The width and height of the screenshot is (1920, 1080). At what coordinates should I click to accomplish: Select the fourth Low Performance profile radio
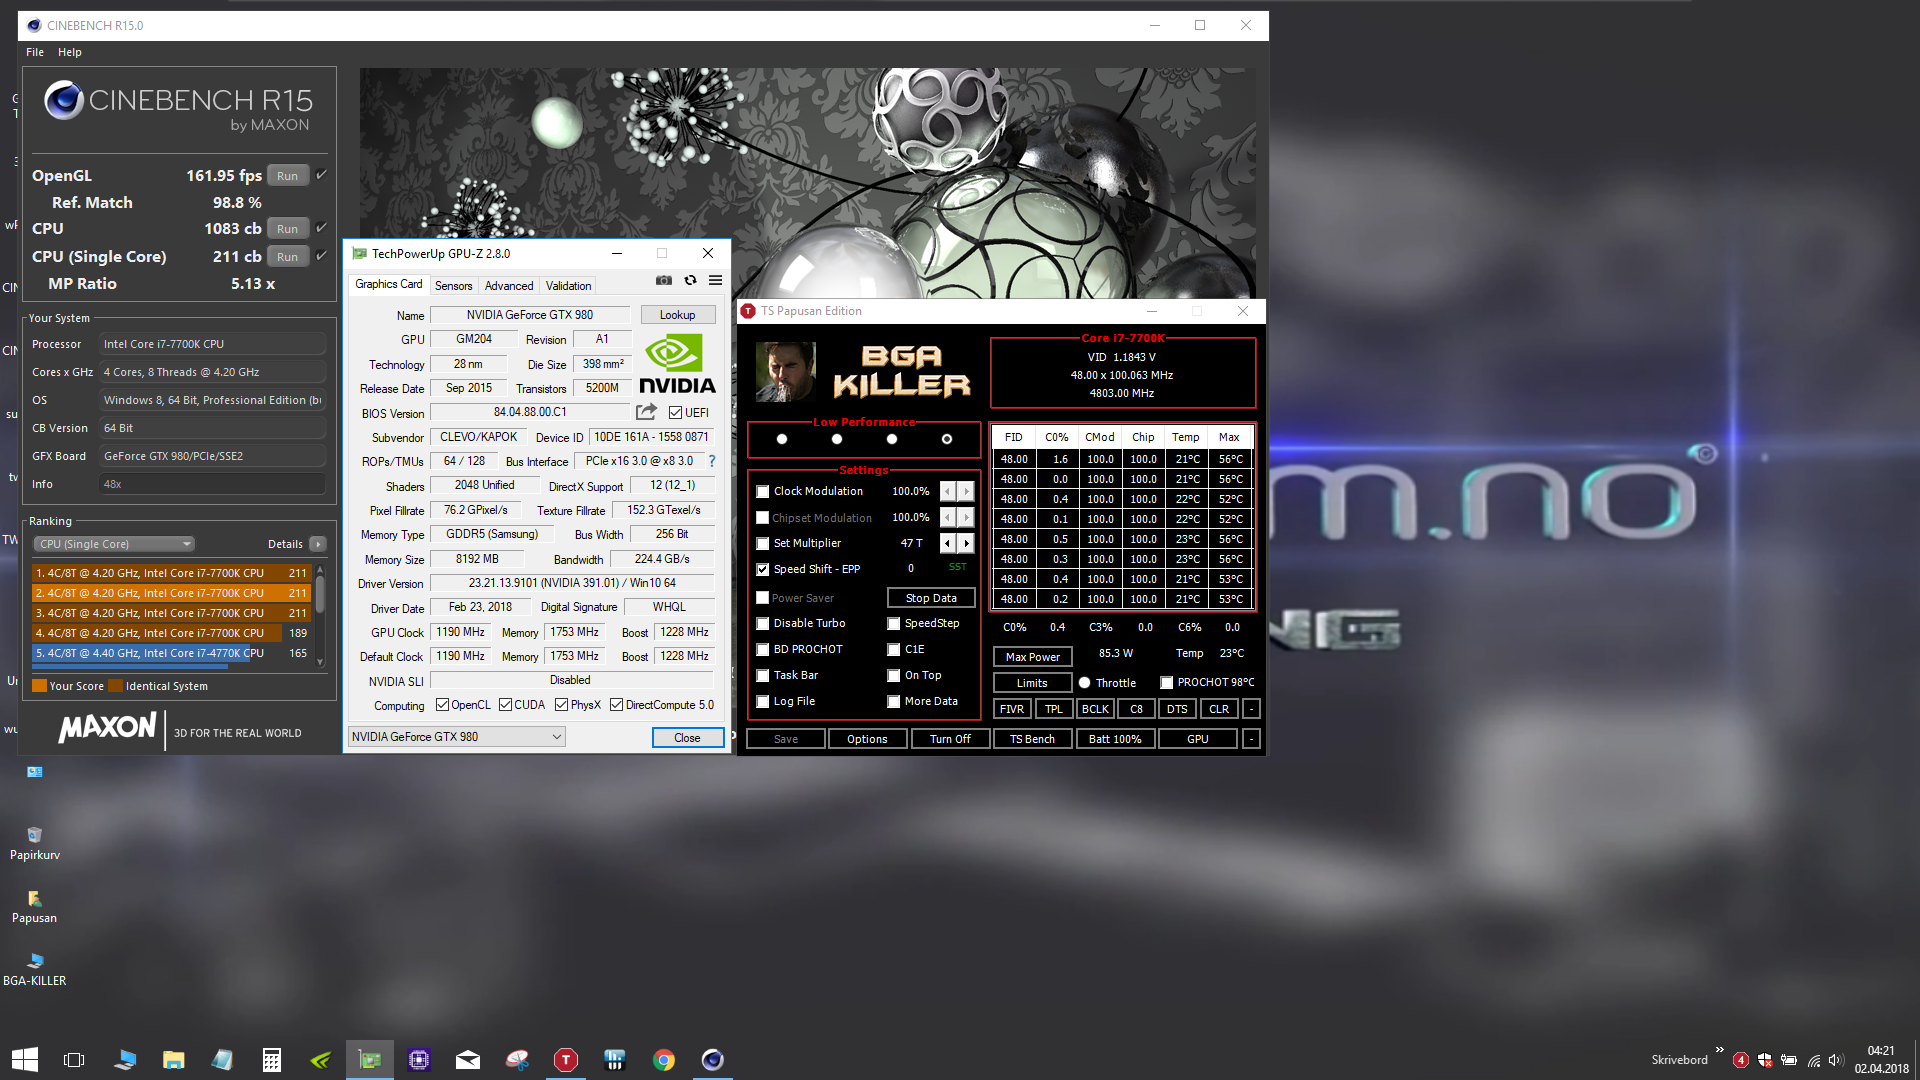point(946,439)
